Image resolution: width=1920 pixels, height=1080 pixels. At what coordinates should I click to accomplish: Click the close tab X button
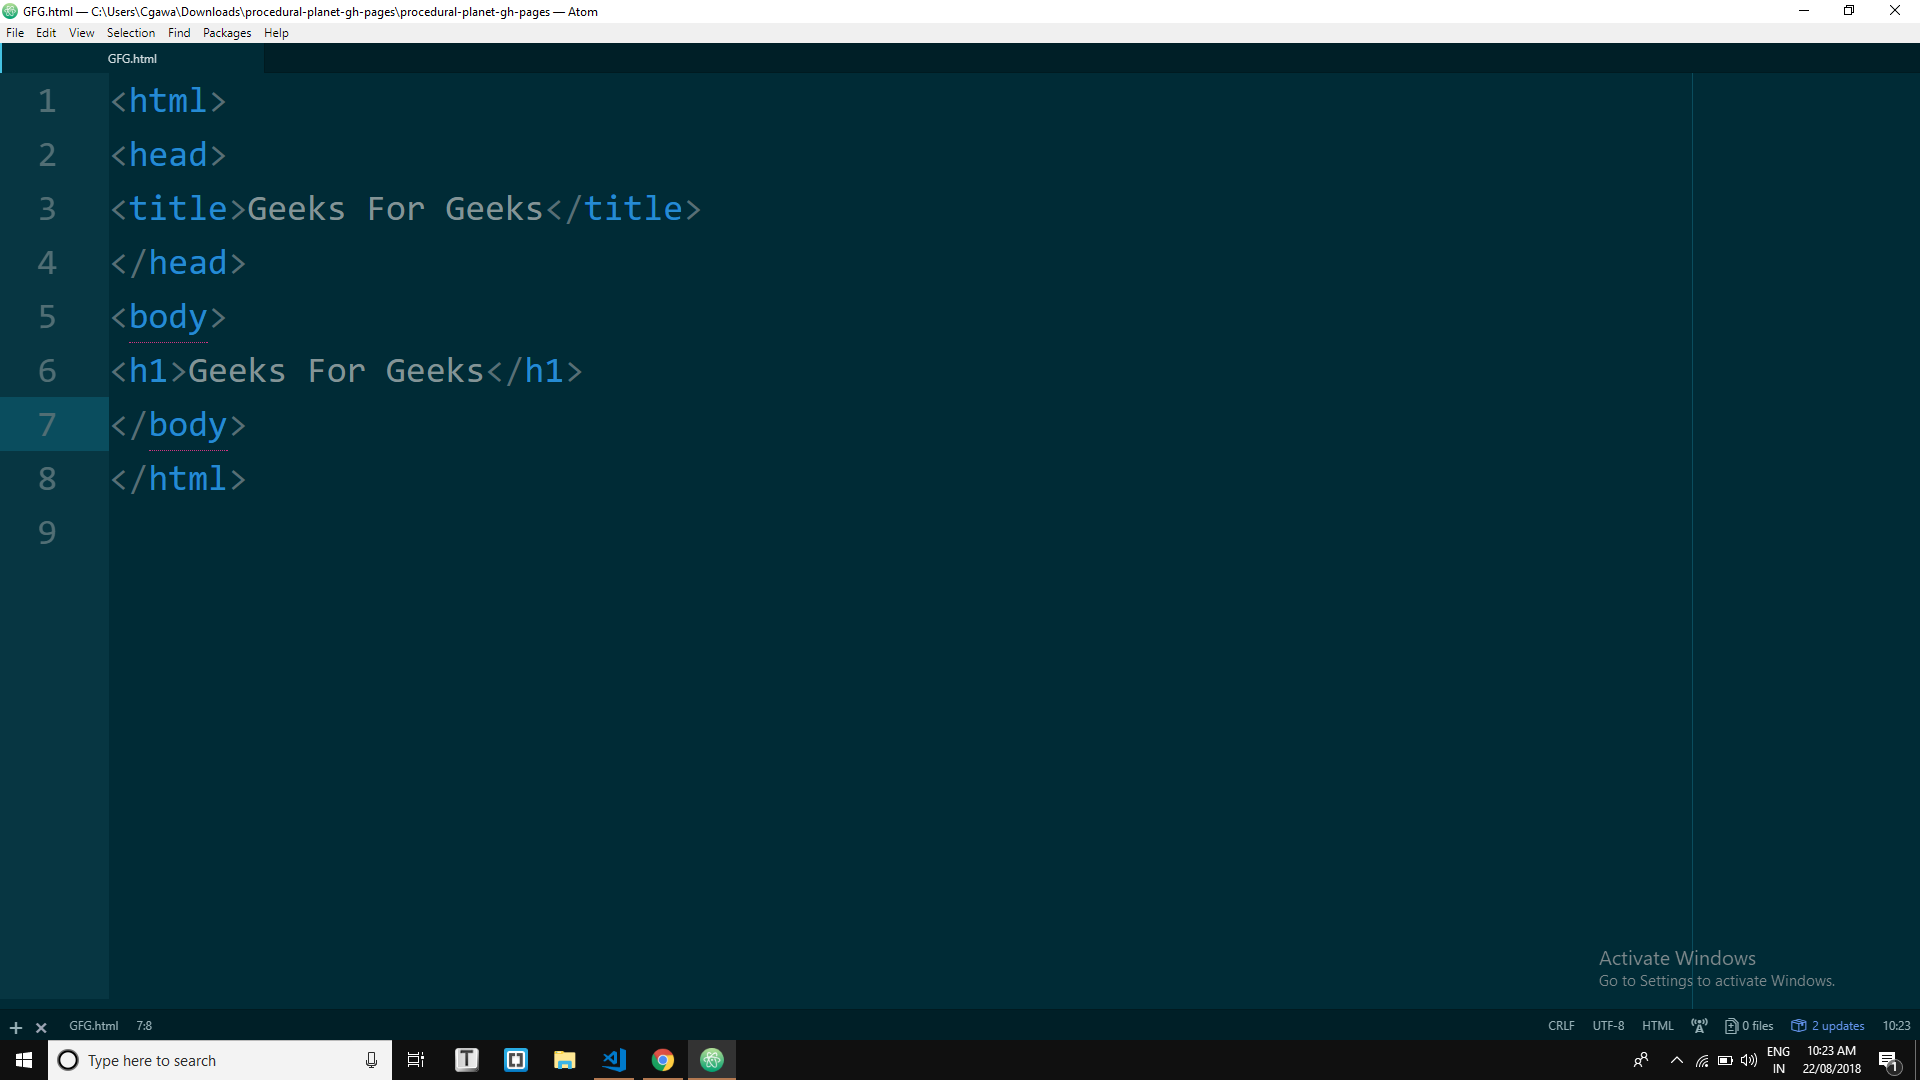(x=41, y=1026)
